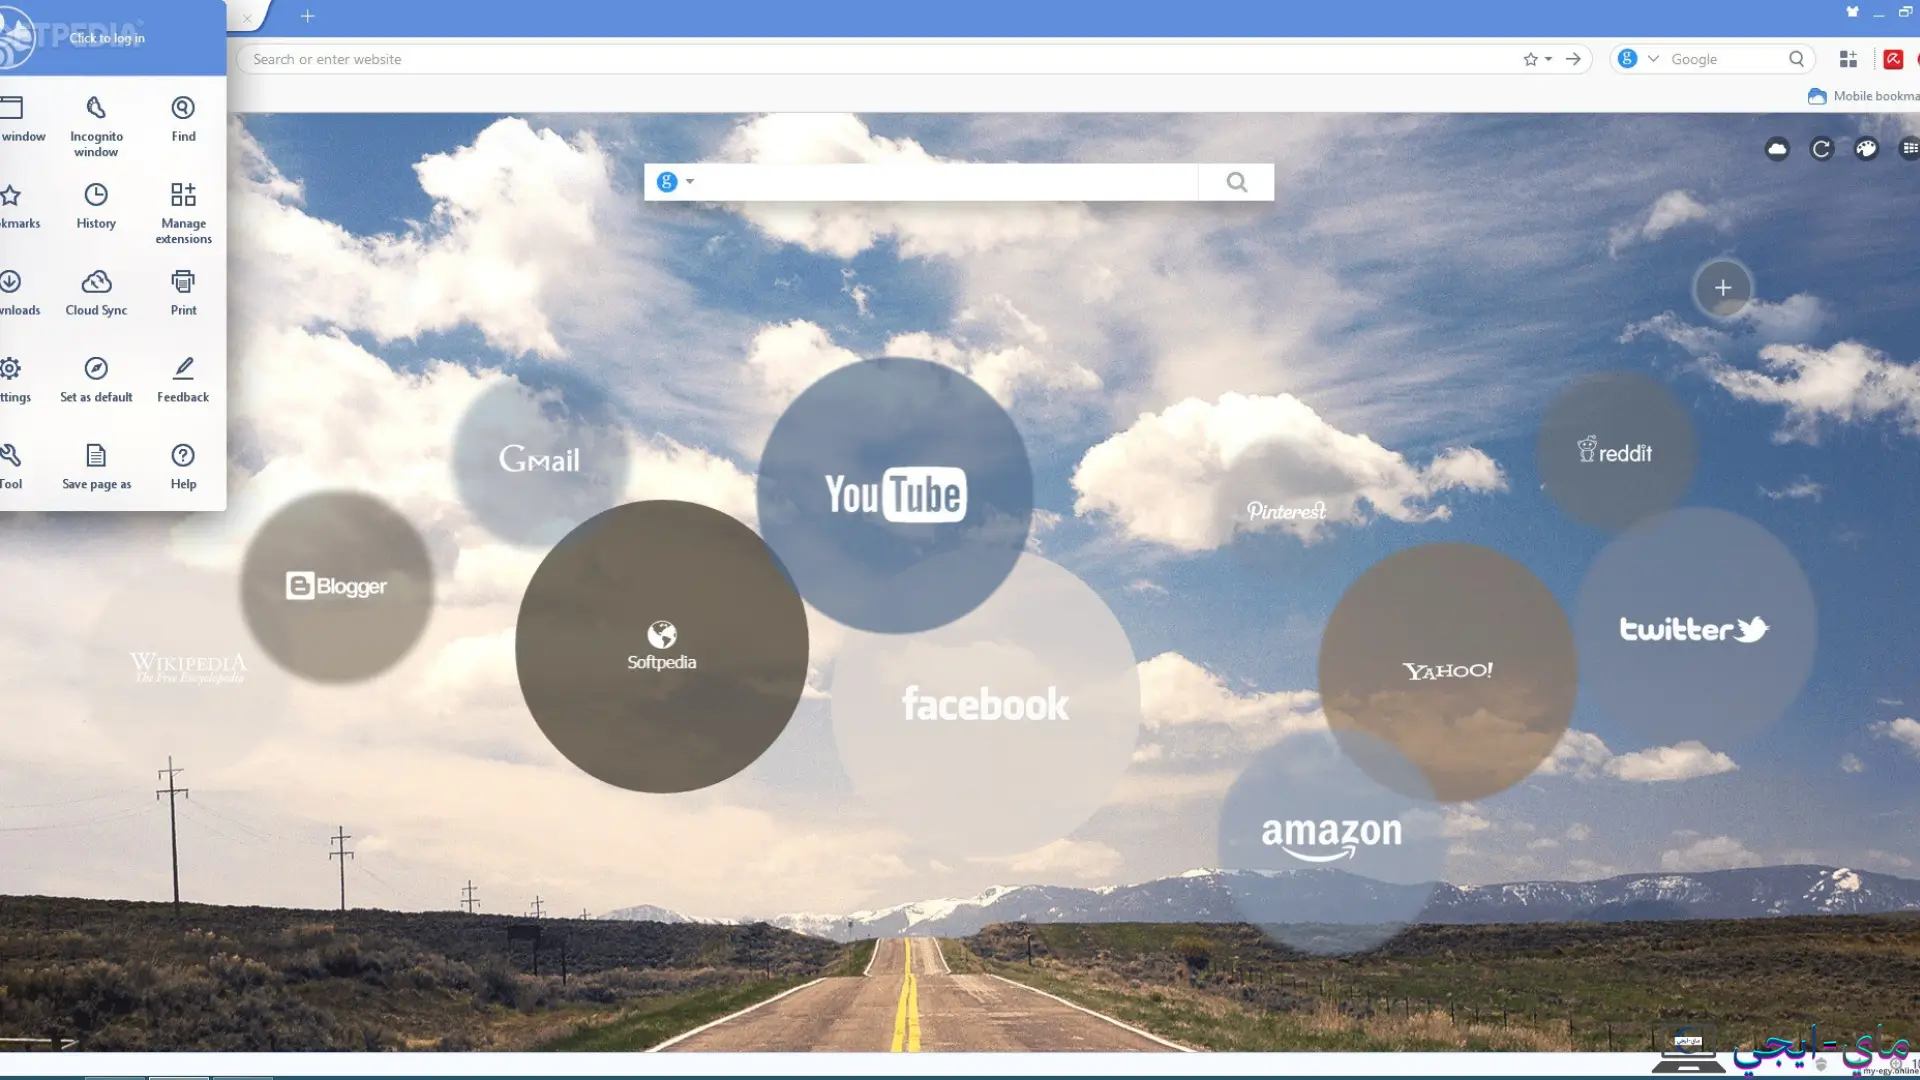1920x1080 pixels.
Task: Open the theme palette icon
Action: 1866,149
